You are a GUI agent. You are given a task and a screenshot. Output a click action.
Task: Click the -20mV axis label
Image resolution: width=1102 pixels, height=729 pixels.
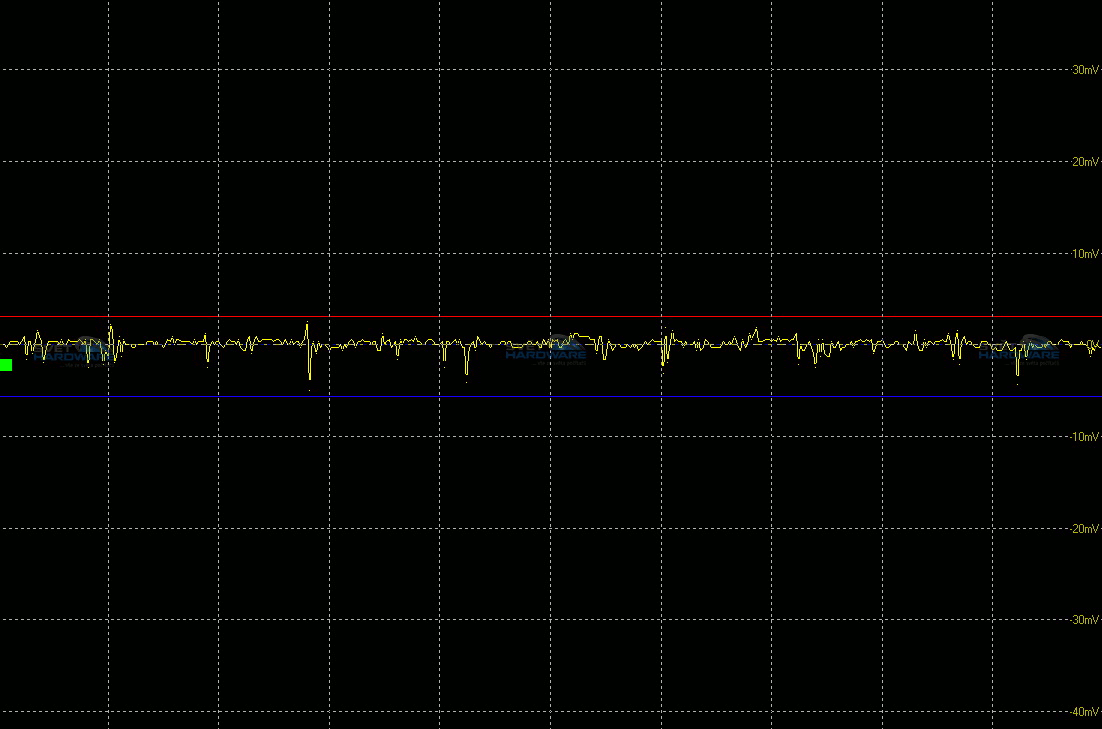(x=1084, y=529)
